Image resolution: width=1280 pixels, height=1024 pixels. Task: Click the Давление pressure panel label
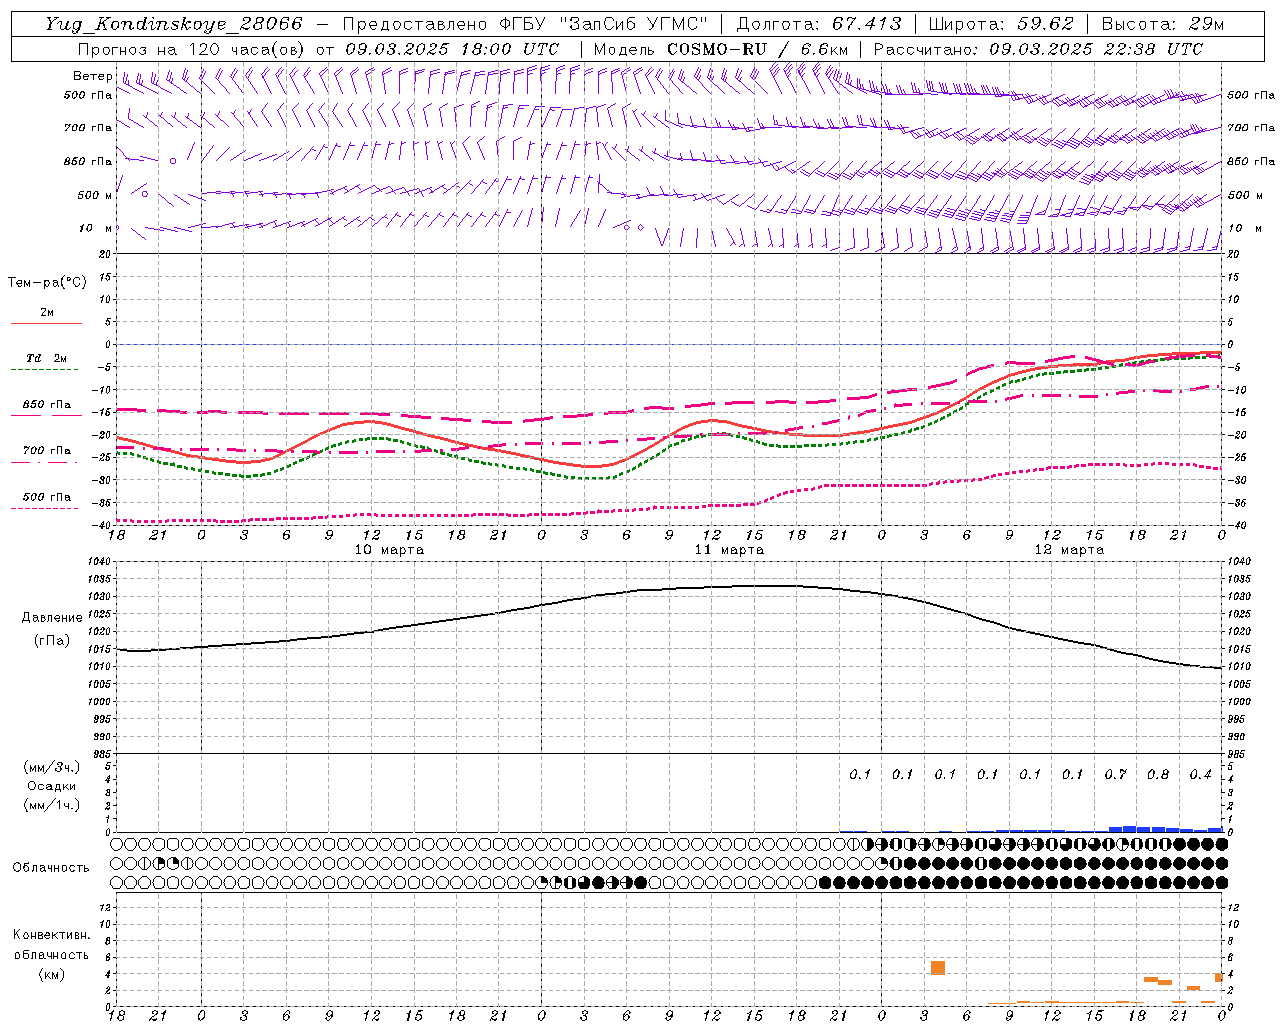[x=52, y=618]
